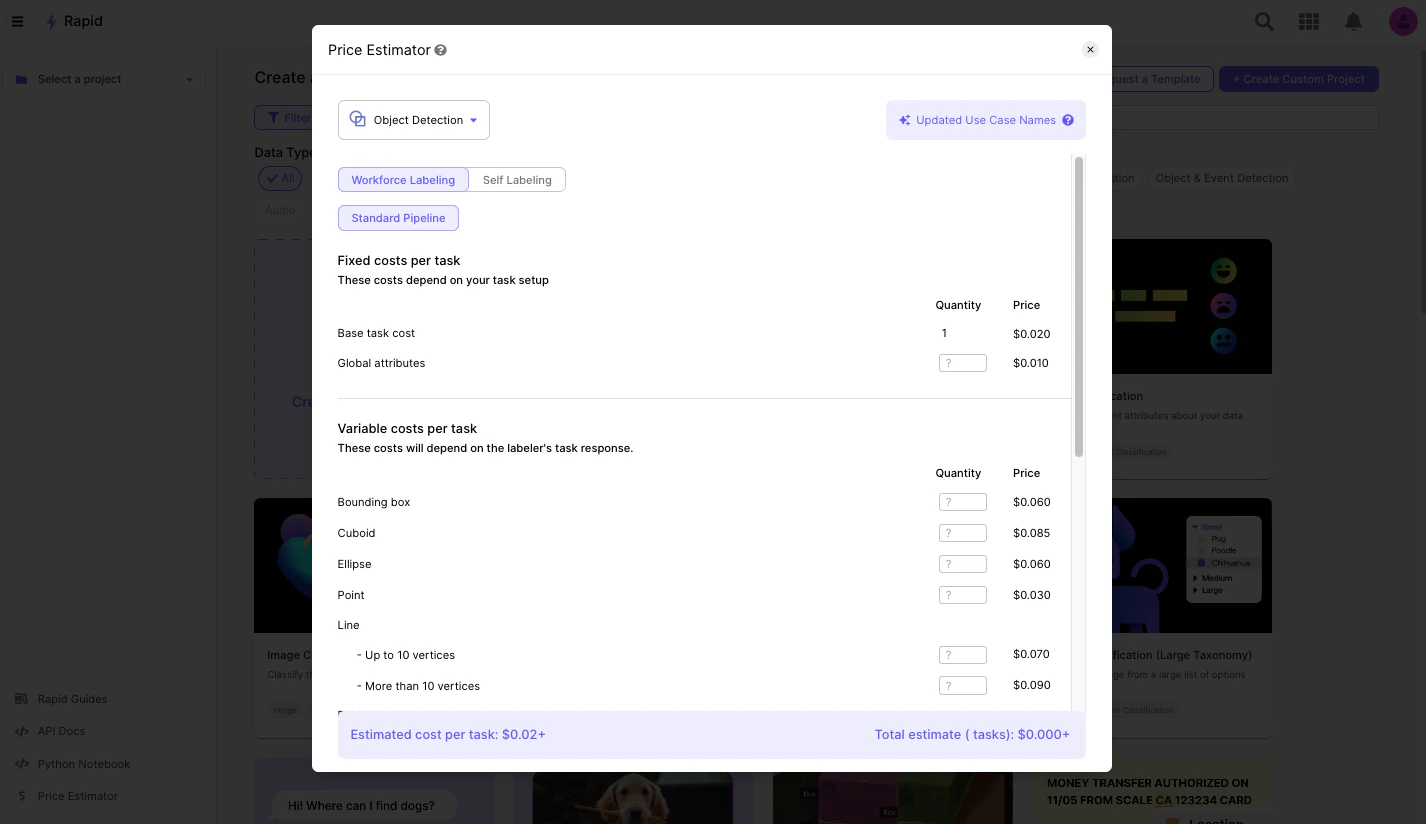
Task: Click the Price Estimator dollar icon
Action: (22, 796)
